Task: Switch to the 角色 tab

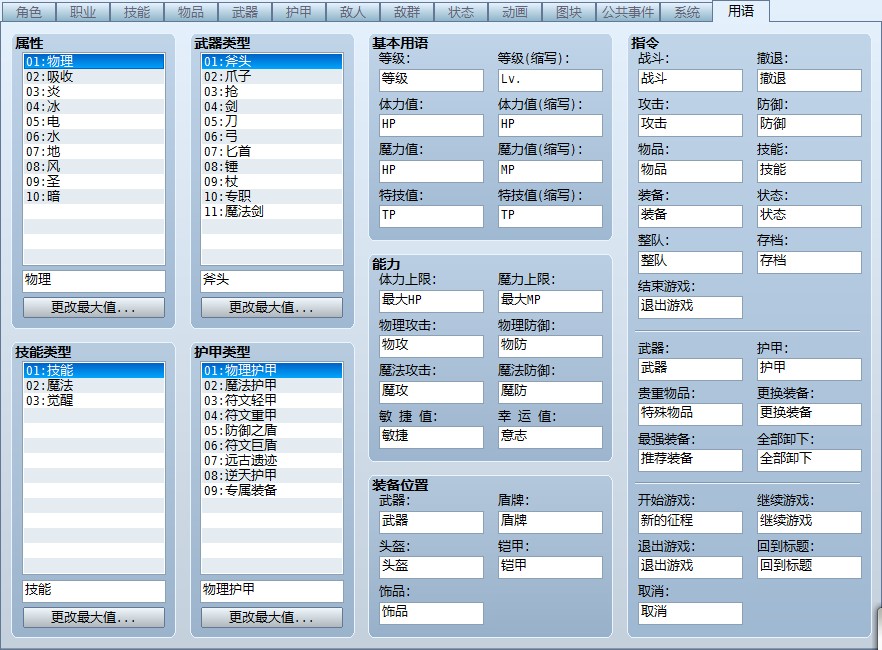Action: click(x=29, y=12)
